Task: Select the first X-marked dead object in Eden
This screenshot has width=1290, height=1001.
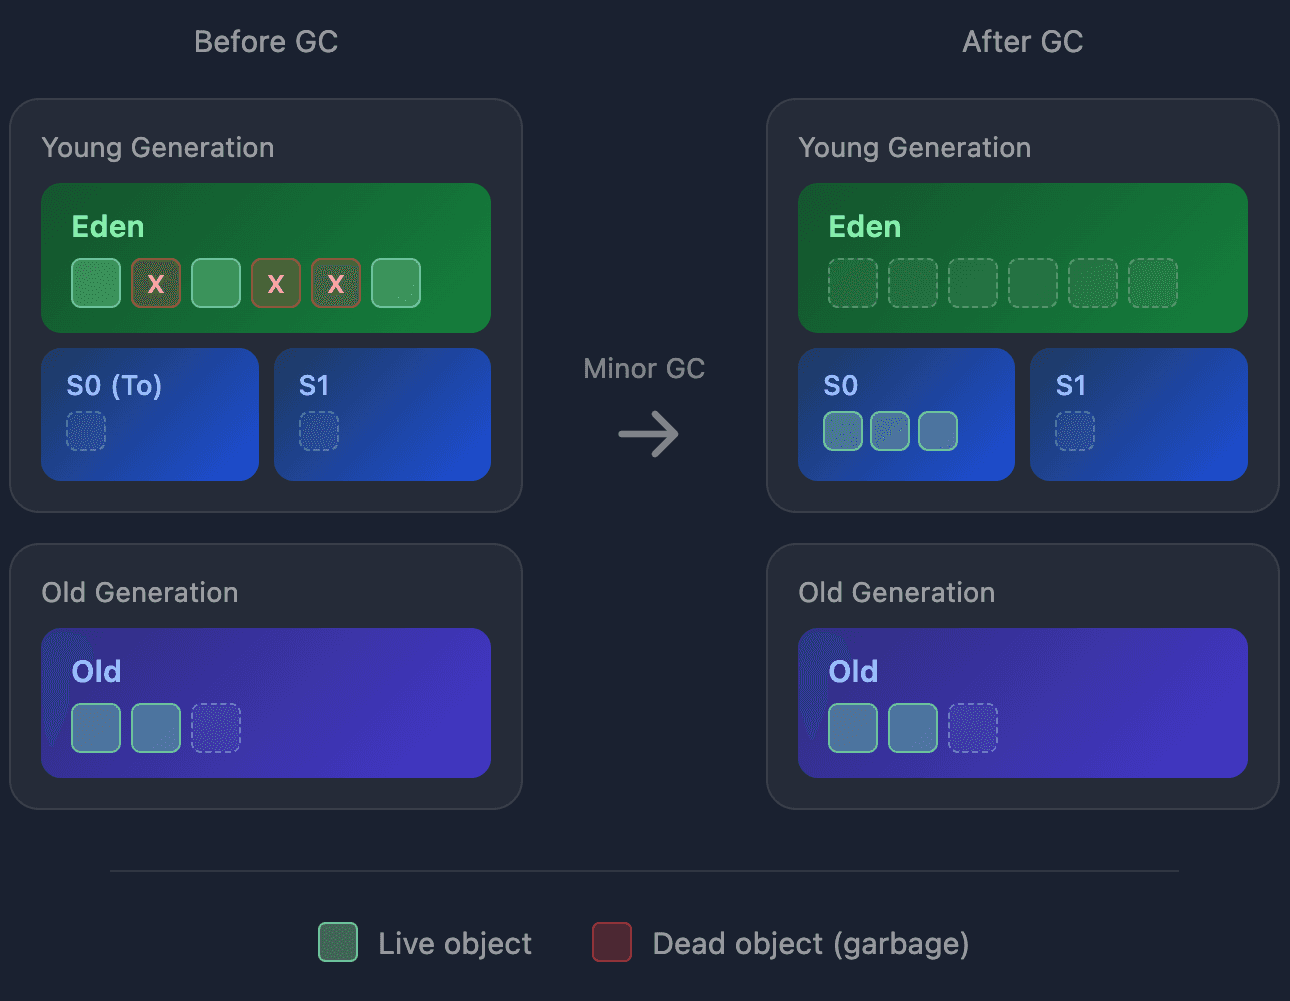Action: pos(156,283)
